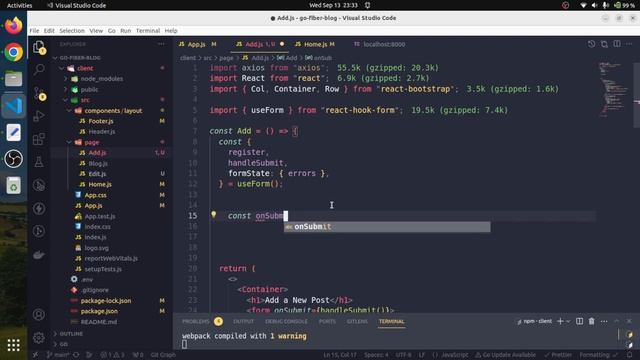Switch to the Home.js editor tab
The width and height of the screenshot is (640, 360).
click(315, 44)
